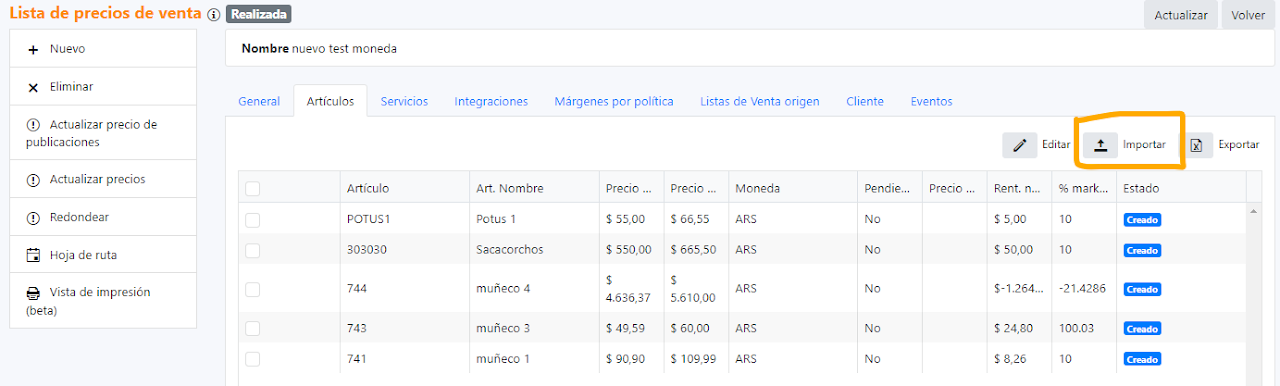Click the Creado badge in muñeco 3 row
1280x386 pixels.
[x=1142, y=329]
